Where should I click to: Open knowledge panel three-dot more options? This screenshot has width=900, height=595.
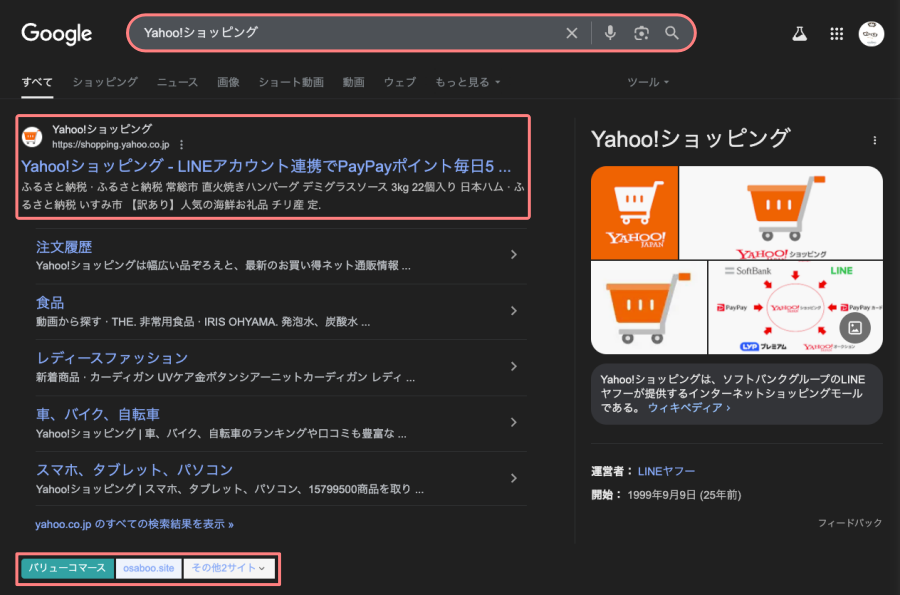click(x=874, y=140)
